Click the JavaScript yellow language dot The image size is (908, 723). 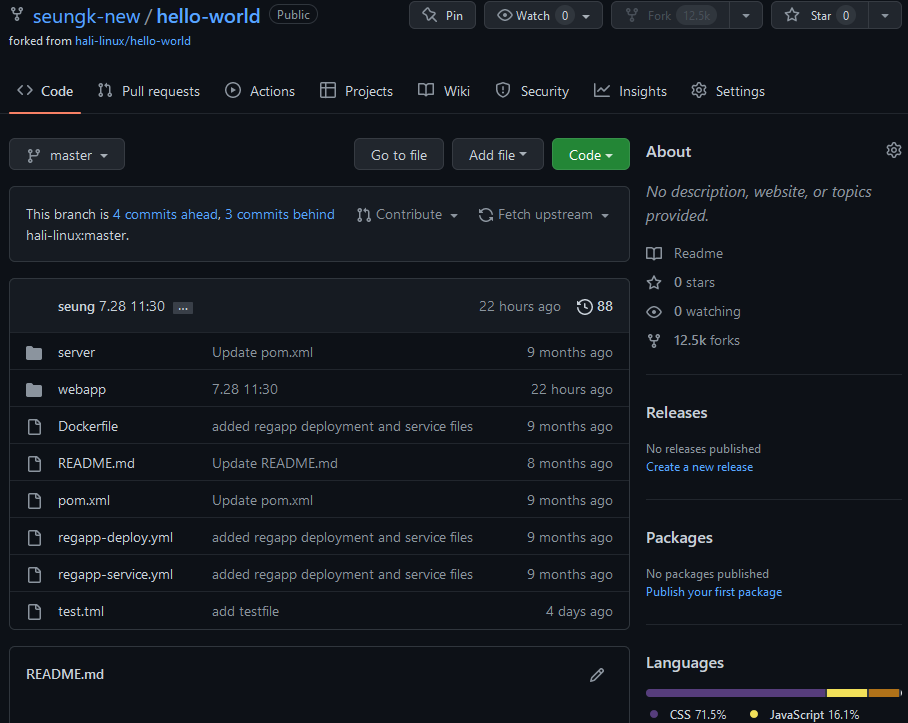pyautogui.click(x=753, y=714)
